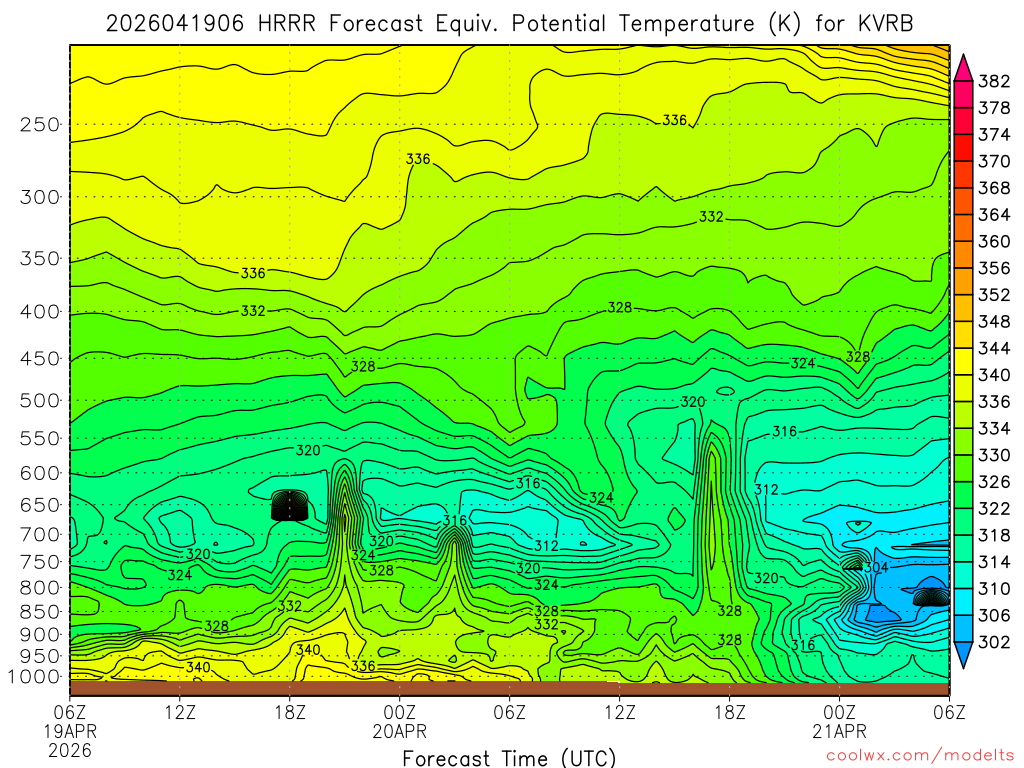Click the 450 pressure axis label
Viewport: 1024px width, 768px height.
pyautogui.click(x=40, y=359)
